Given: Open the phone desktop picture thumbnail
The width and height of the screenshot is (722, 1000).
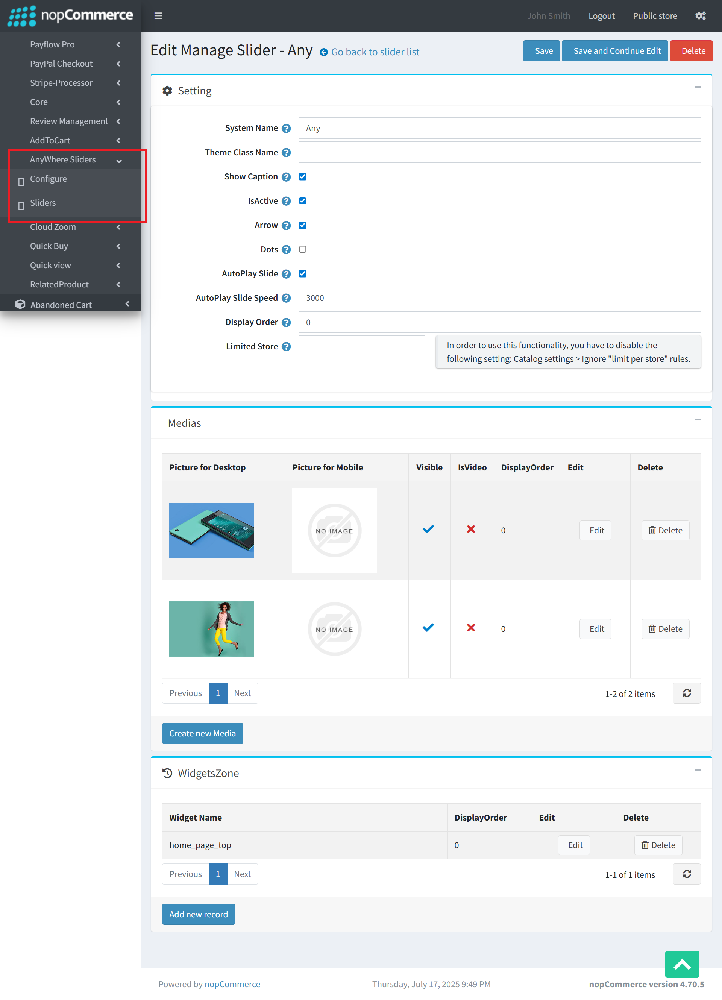Looking at the screenshot, I should (x=211, y=531).
